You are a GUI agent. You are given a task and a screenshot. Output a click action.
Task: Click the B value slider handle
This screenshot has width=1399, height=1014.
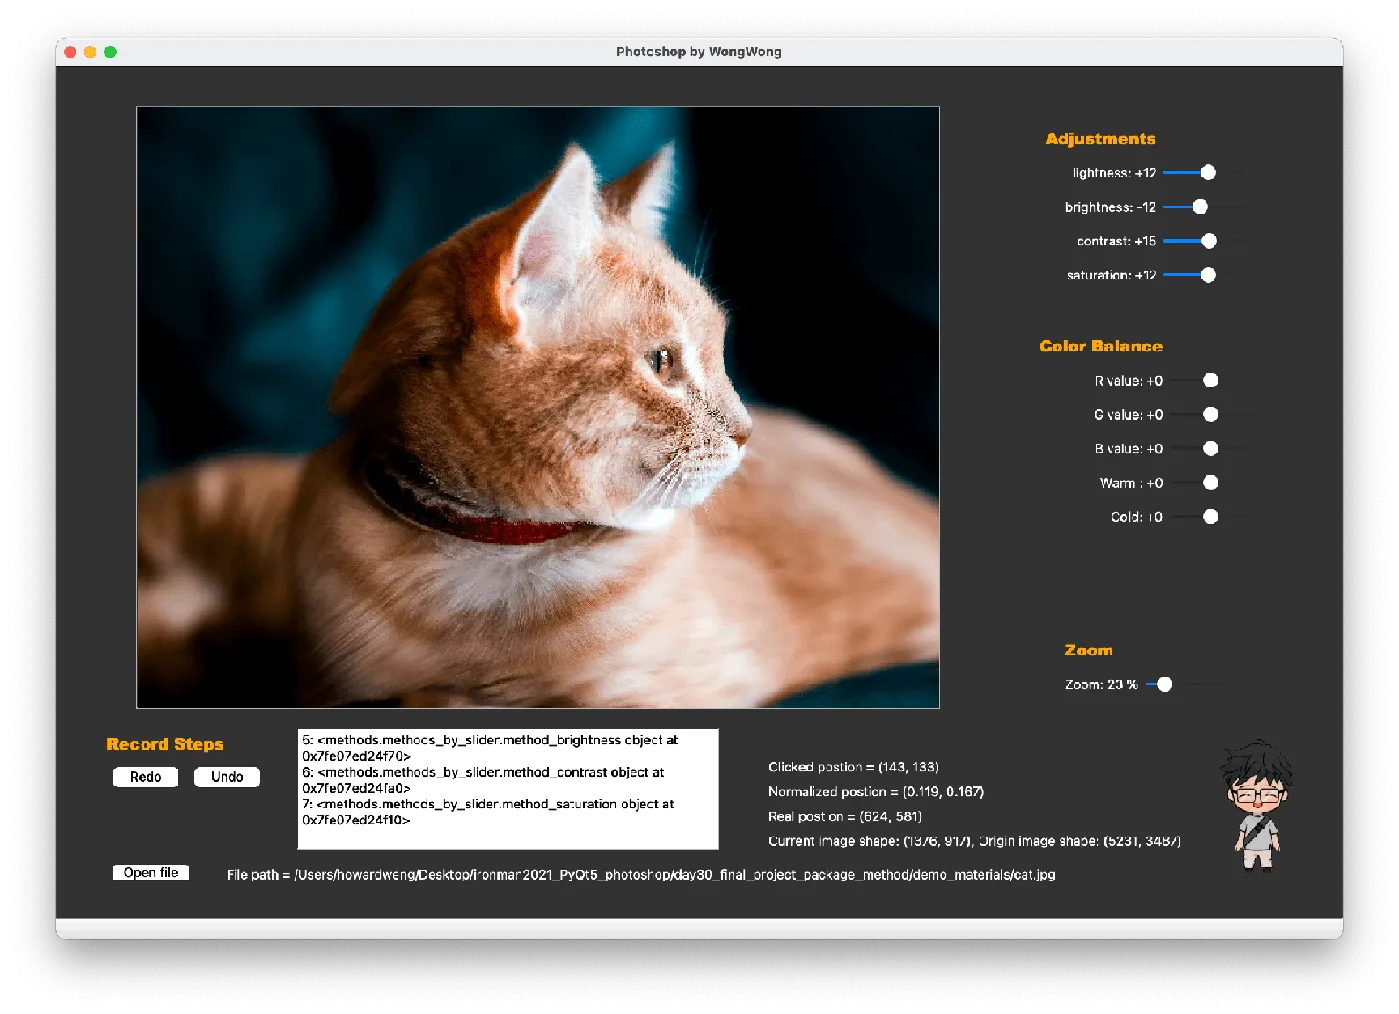pyautogui.click(x=1211, y=449)
